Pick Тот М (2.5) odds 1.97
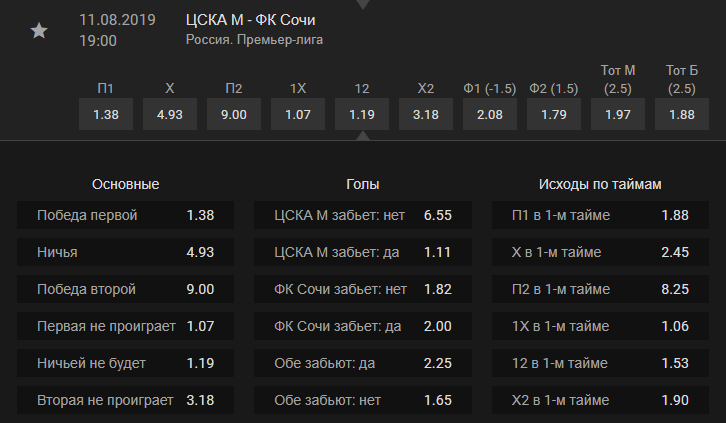 pyautogui.click(x=618, y=114)
